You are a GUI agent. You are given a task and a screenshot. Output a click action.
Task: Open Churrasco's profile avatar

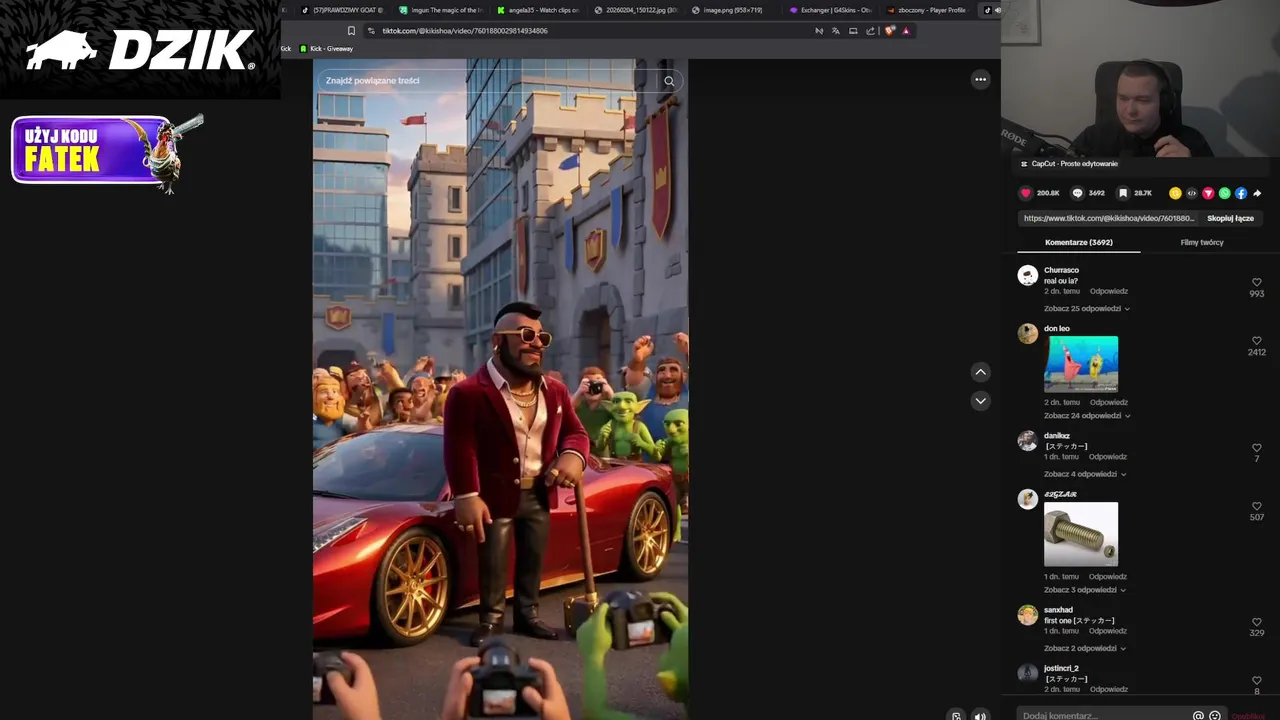coord(1028,276)
